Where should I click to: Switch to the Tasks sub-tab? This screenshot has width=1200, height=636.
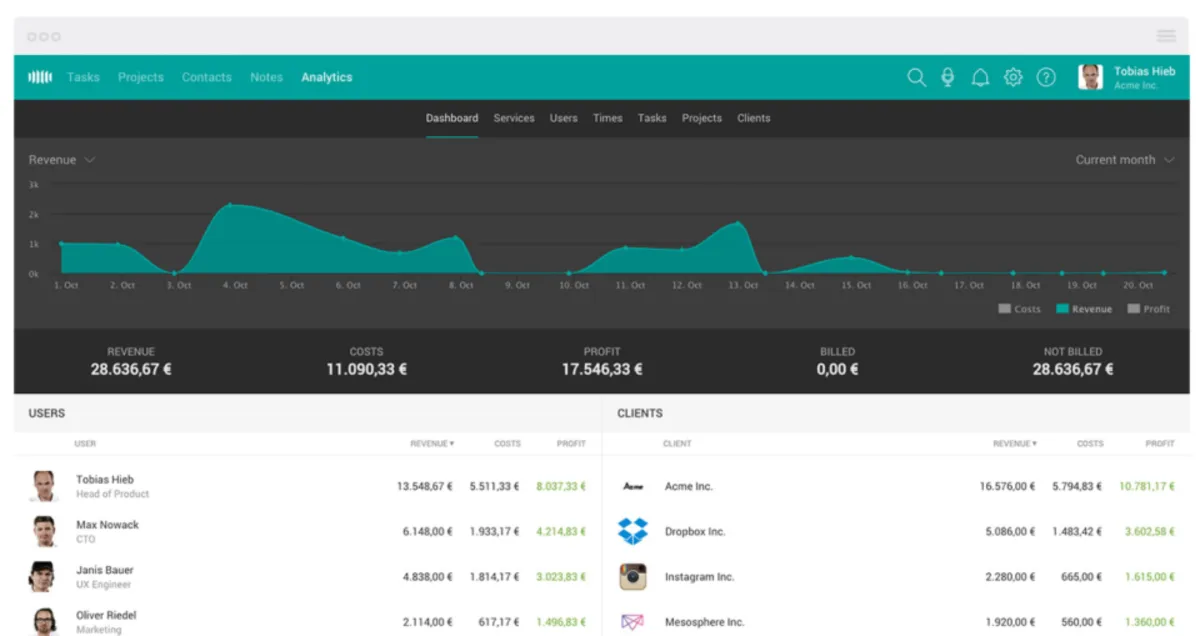pos(652,118)
